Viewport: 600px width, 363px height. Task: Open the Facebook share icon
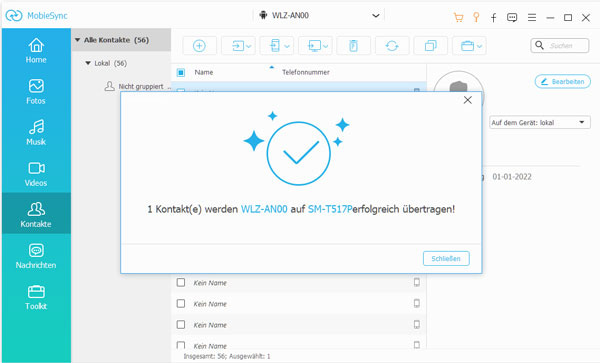[494, 17]
